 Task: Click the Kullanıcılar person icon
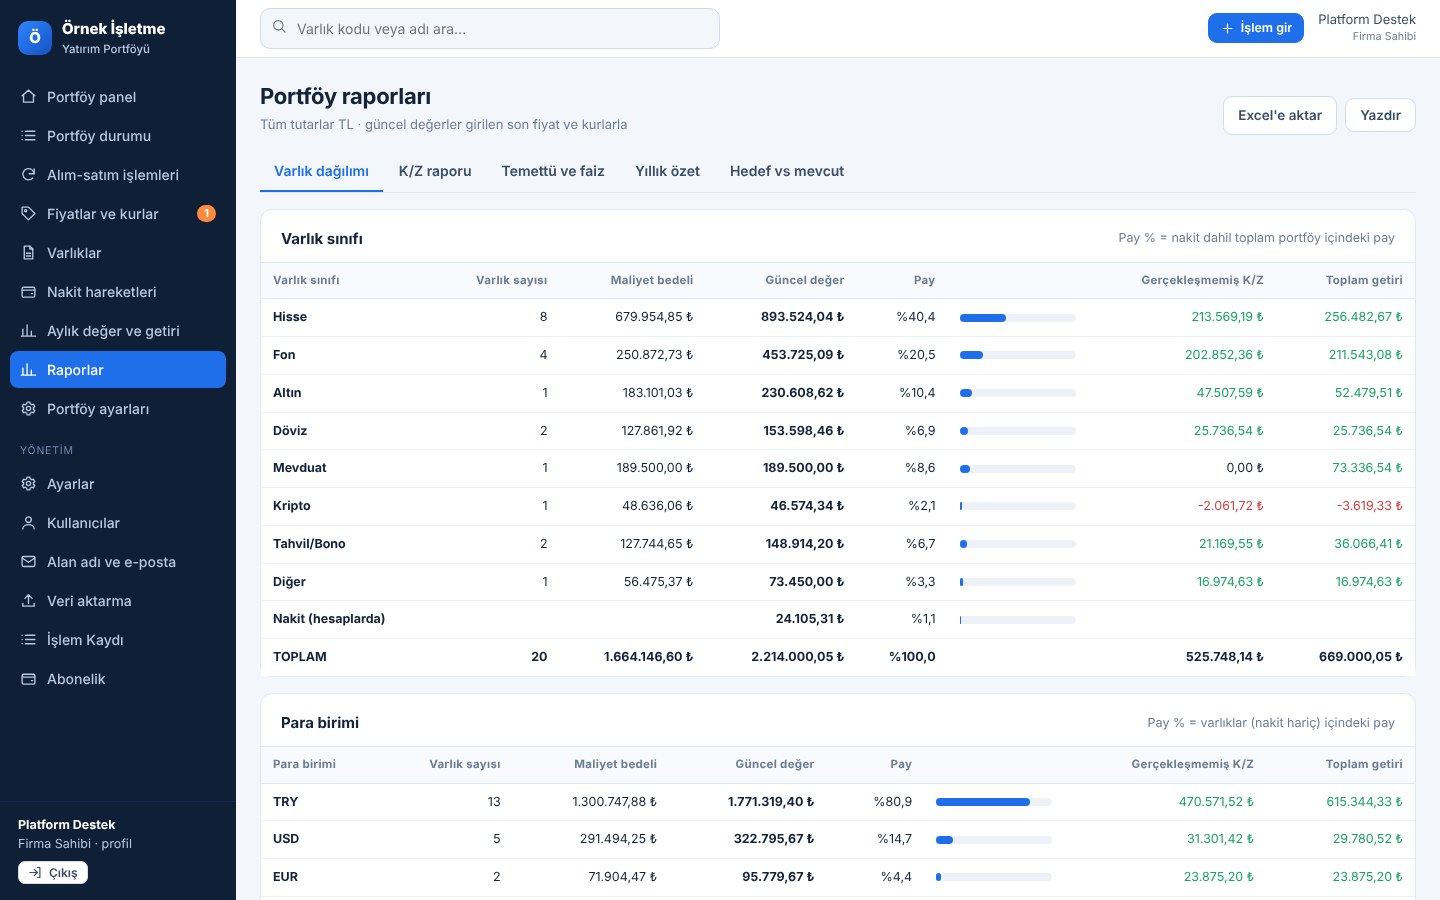(28, 523)
